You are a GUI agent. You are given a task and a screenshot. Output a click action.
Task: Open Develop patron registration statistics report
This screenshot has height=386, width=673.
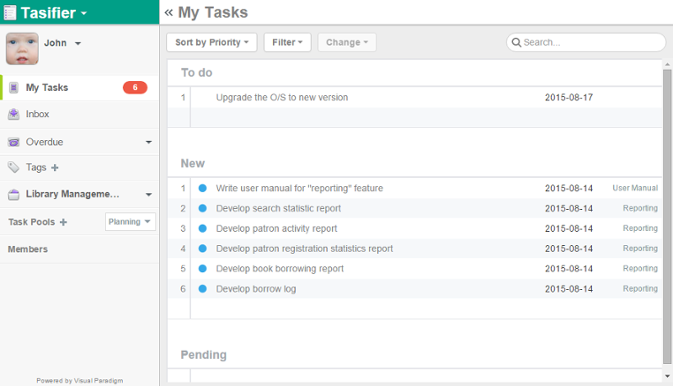[x=304, y=249]
